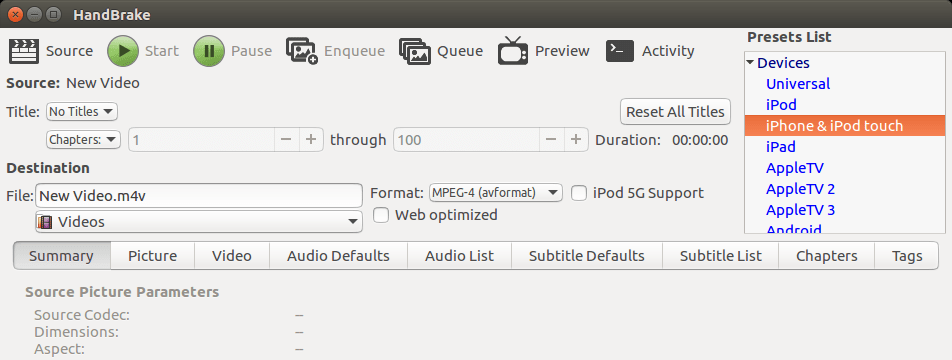Switch to the Picture tab

[x=152, y=256]
